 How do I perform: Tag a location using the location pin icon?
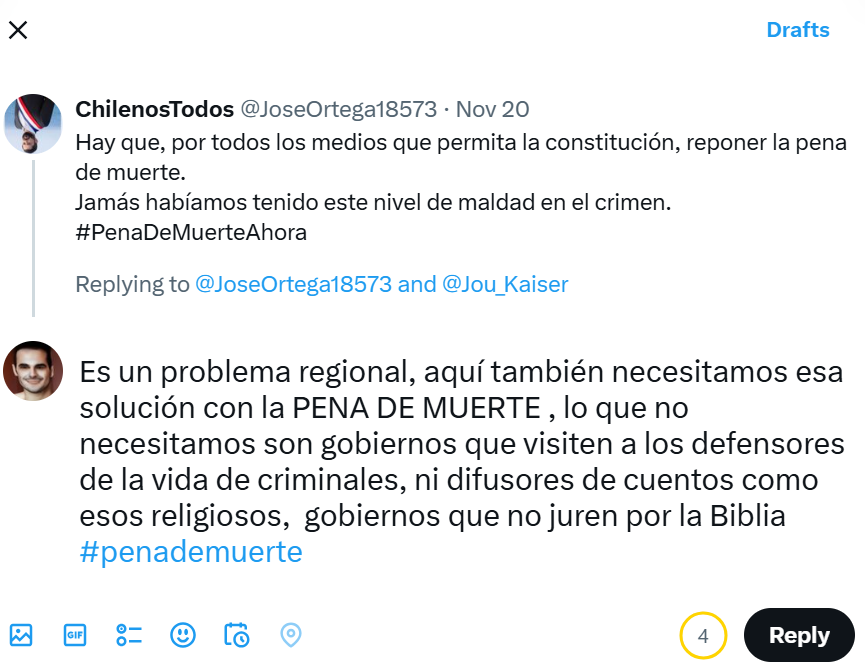click(x=290, y=635)
